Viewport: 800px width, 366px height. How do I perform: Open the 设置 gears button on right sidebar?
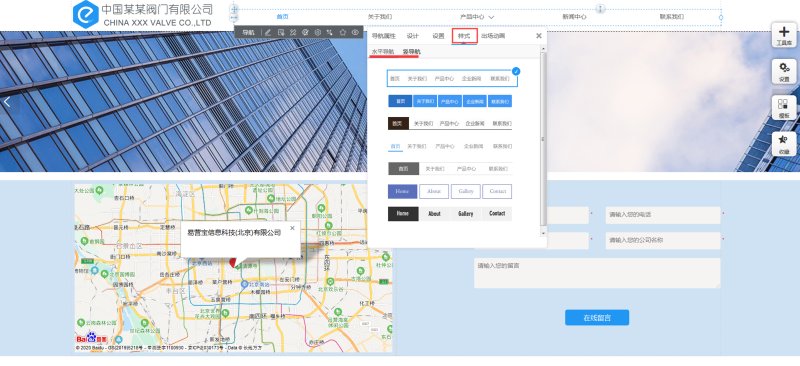(784, 72)
